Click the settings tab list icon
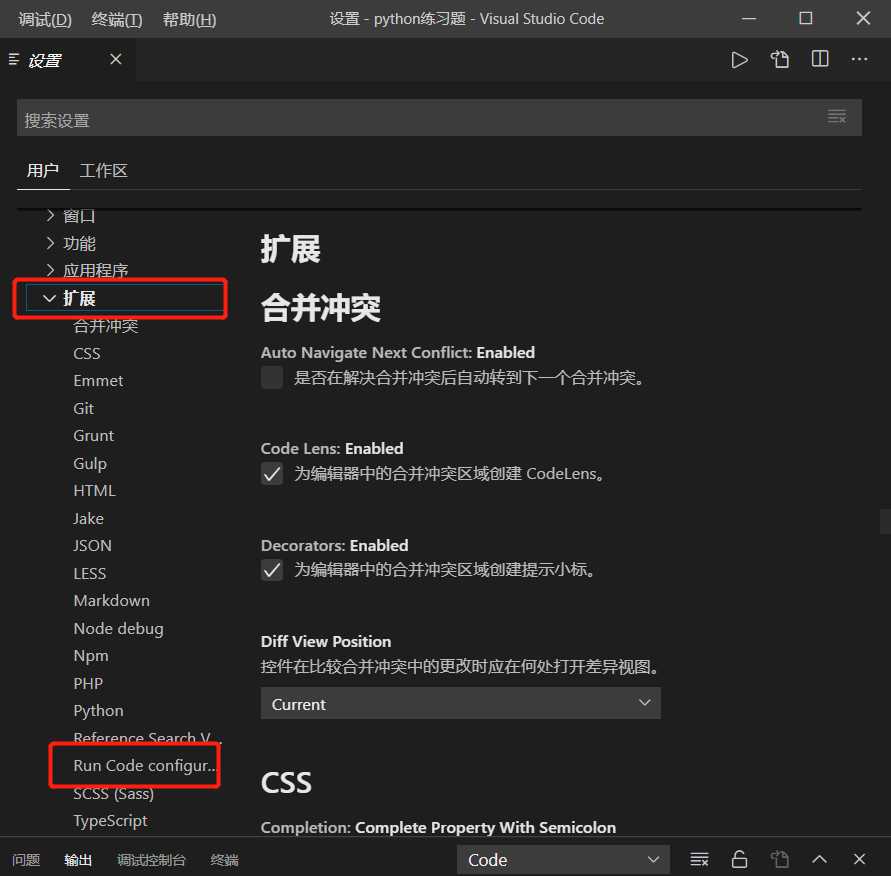 (14, 59)
